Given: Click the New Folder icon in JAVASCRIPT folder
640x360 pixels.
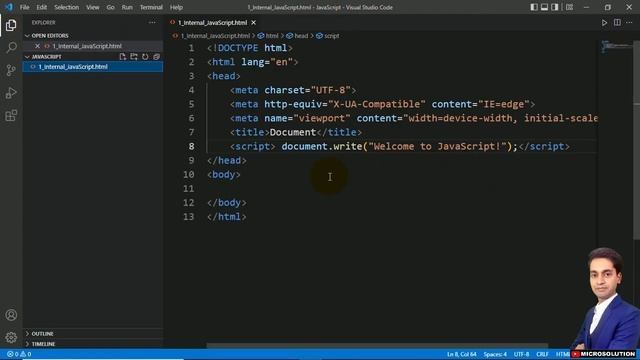Looking at the screenshot, I should tap(134, 57).
